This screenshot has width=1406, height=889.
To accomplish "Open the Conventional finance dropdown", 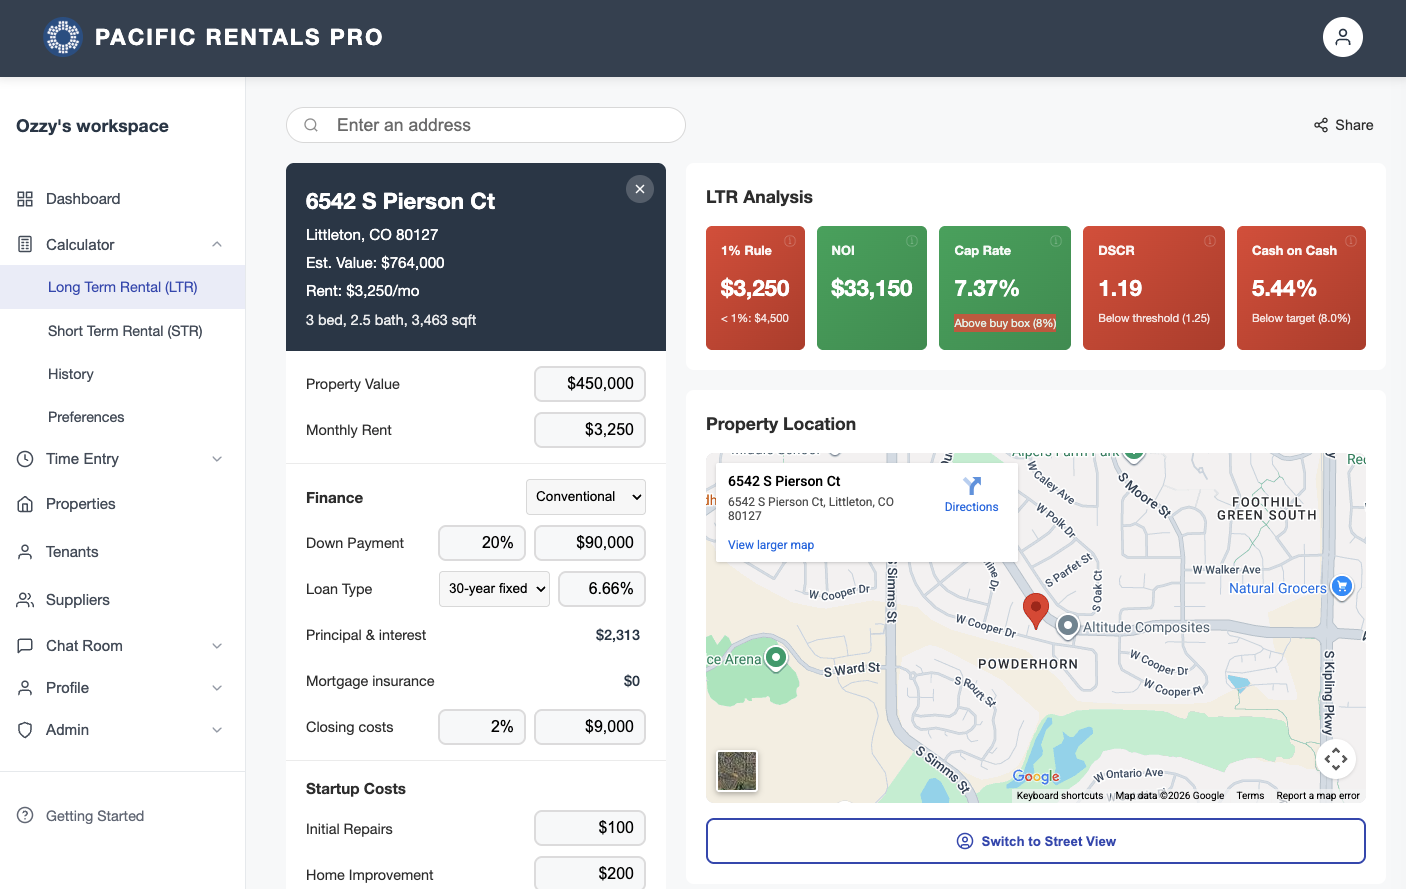I will 586,497.
